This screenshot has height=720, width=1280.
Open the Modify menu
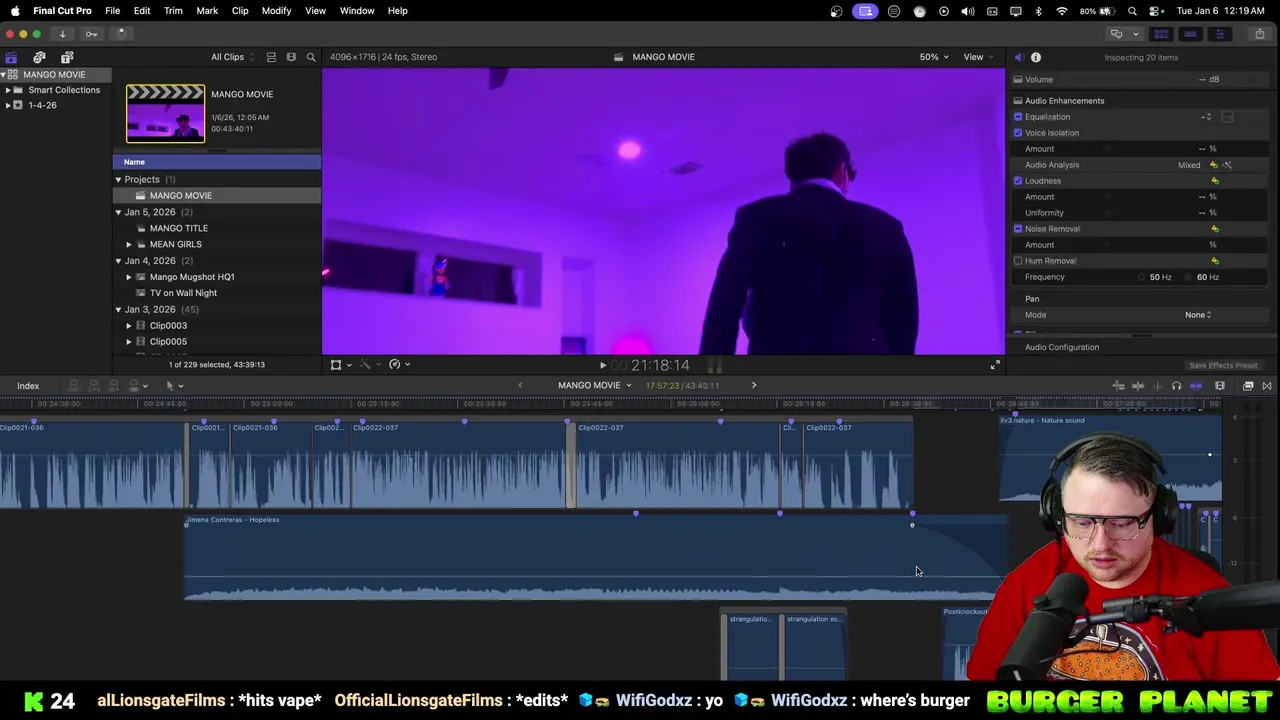tap(276, 11)
